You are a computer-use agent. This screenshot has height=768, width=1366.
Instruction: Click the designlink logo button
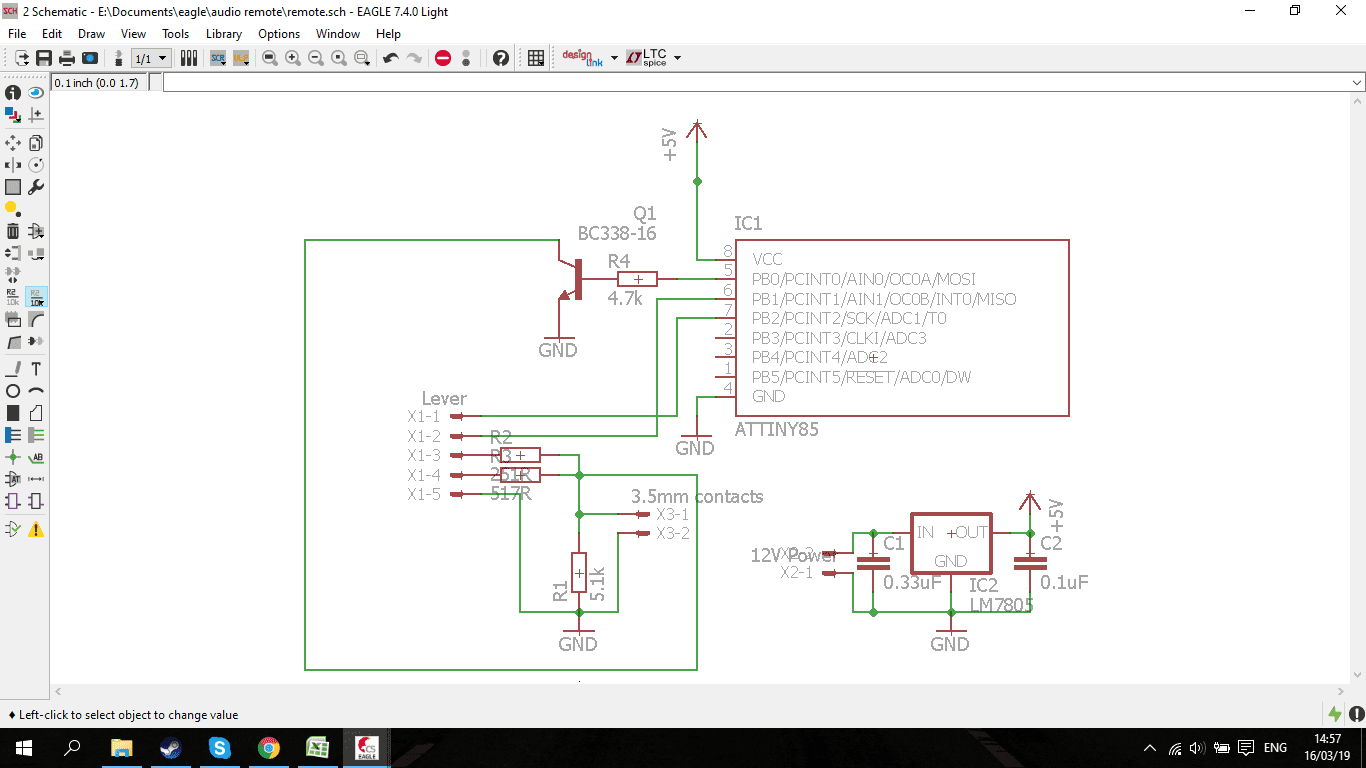pos(582,58)
